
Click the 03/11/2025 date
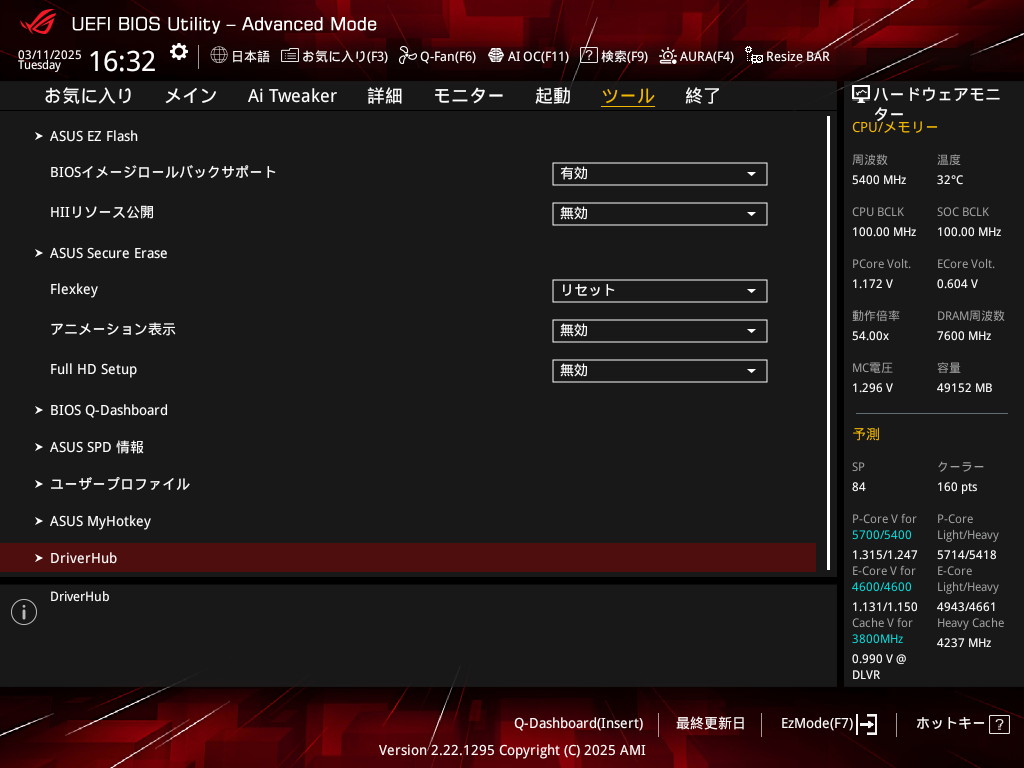pos(50,55)
